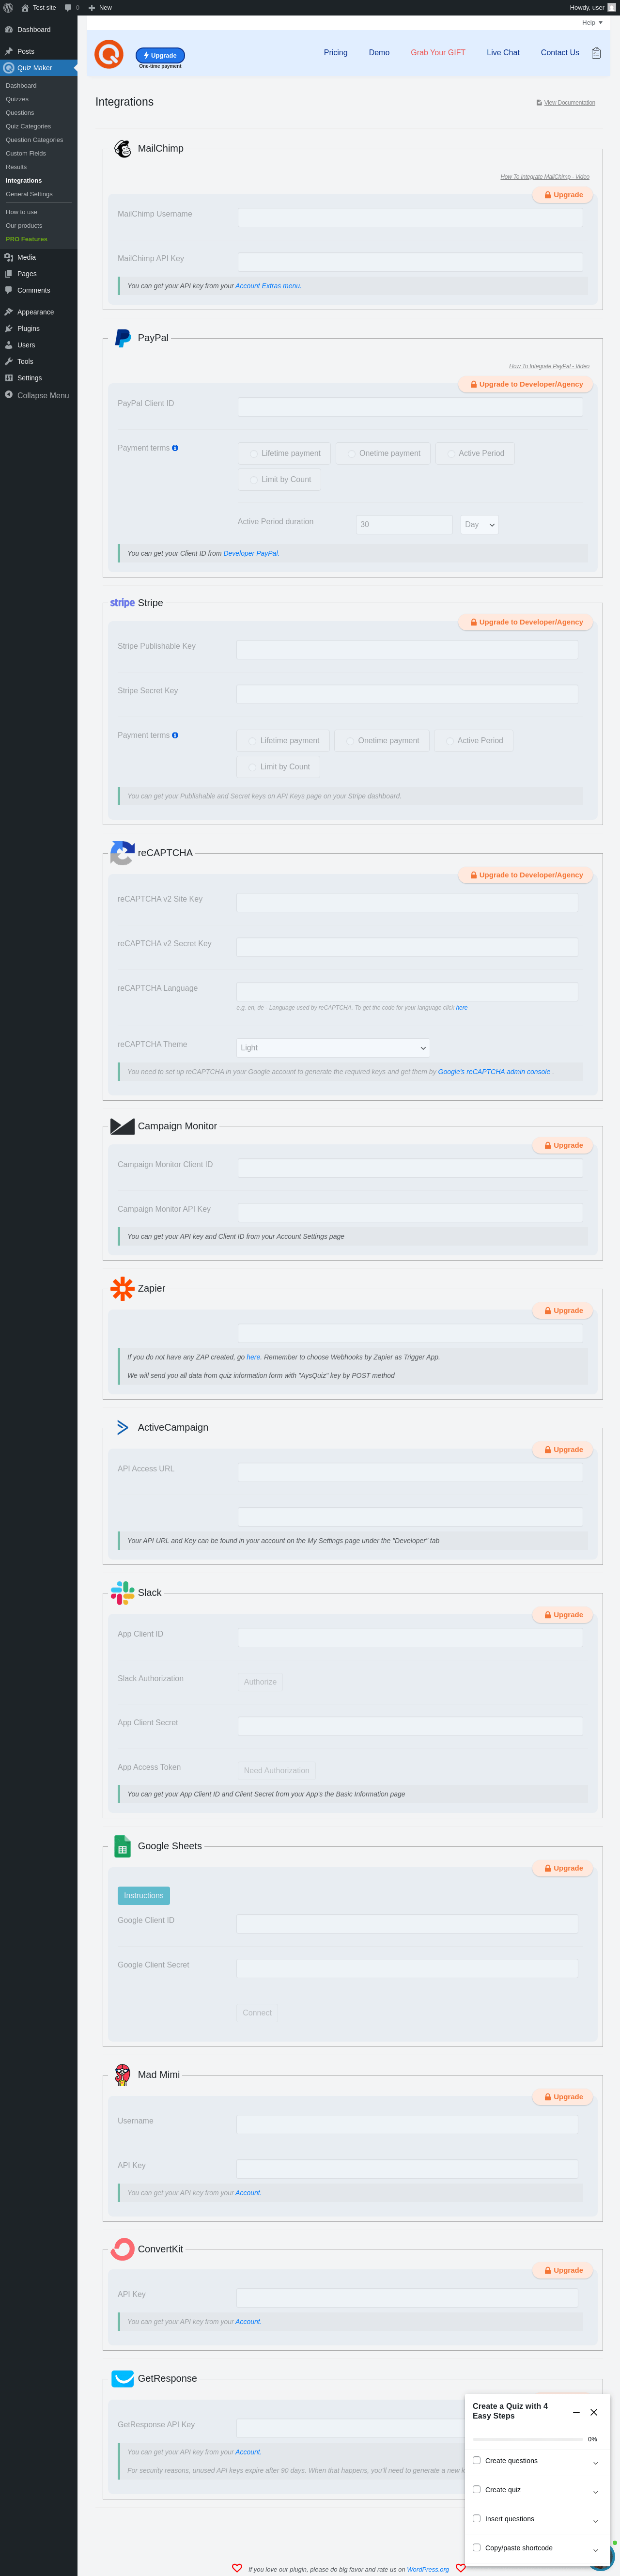The height and width of the screenshot is (2576, 620).
Task: Click the quiz steps 0% progress bar
Action: 527,2439
